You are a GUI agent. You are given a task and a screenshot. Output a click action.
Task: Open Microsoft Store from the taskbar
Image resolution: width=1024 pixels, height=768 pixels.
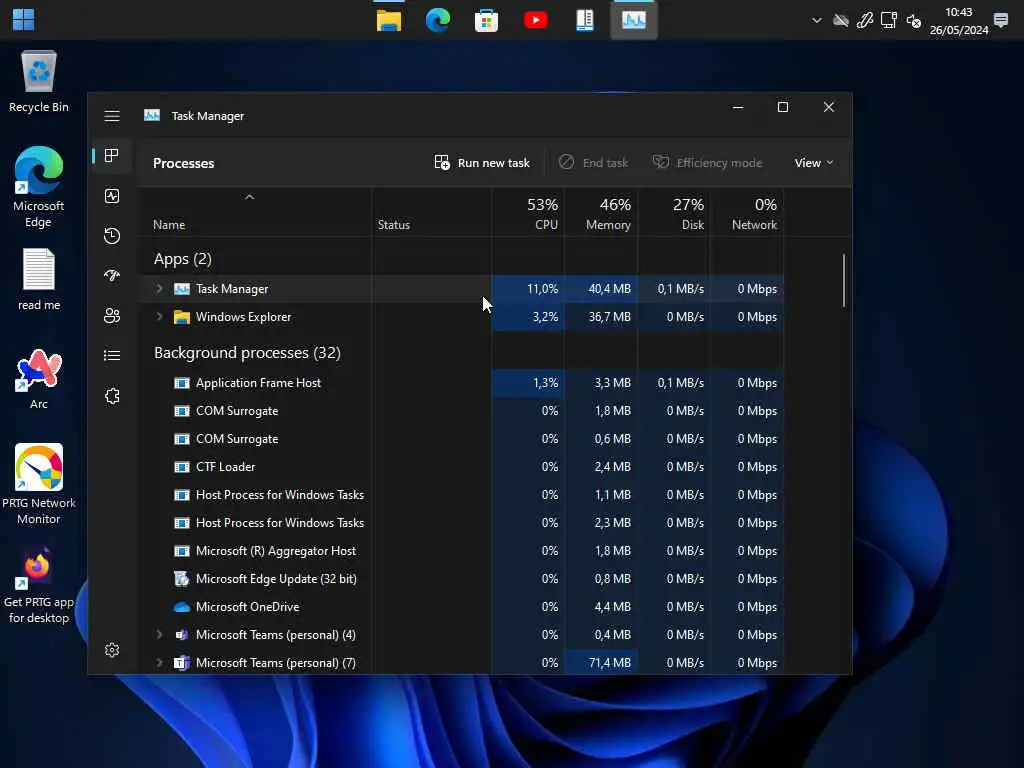[x=487, y=20]
